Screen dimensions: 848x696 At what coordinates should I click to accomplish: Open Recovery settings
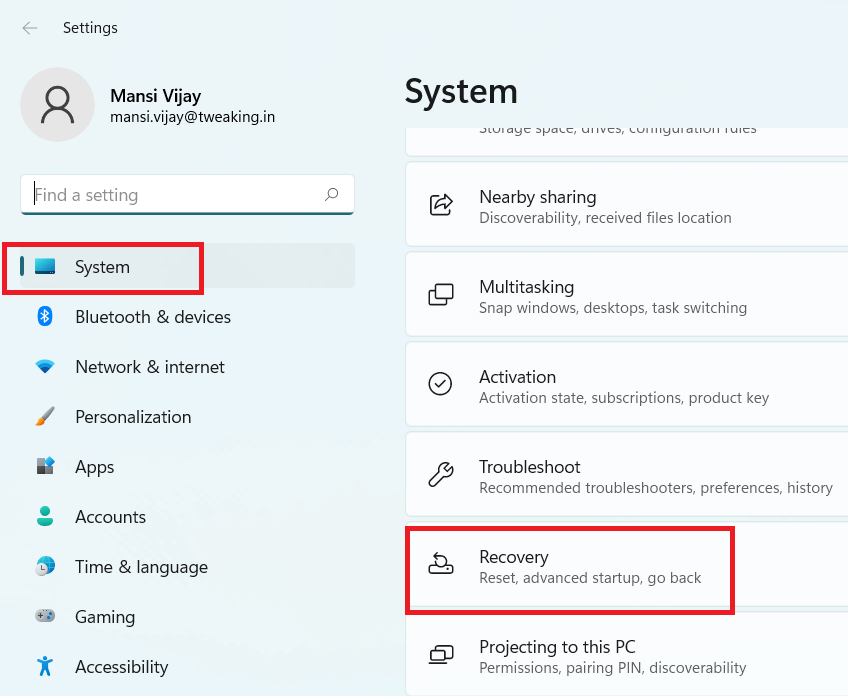(627, 564)
